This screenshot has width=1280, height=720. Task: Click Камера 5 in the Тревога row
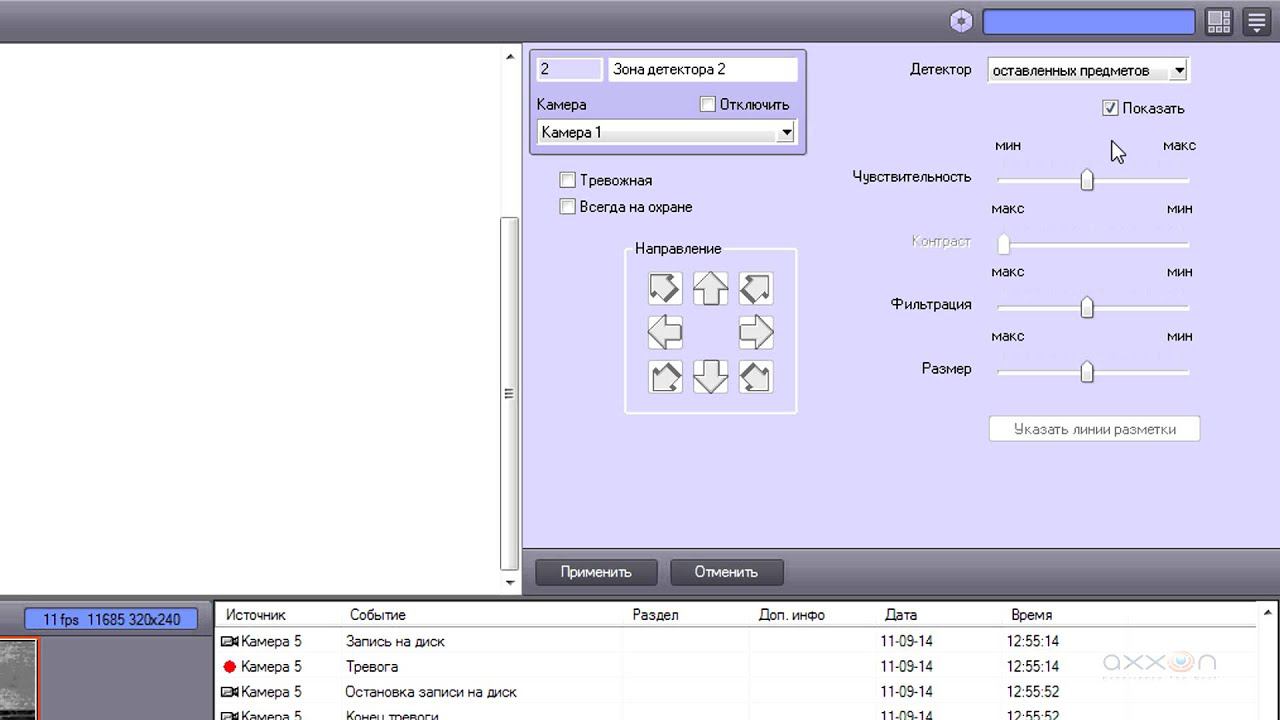coord(271,666)
